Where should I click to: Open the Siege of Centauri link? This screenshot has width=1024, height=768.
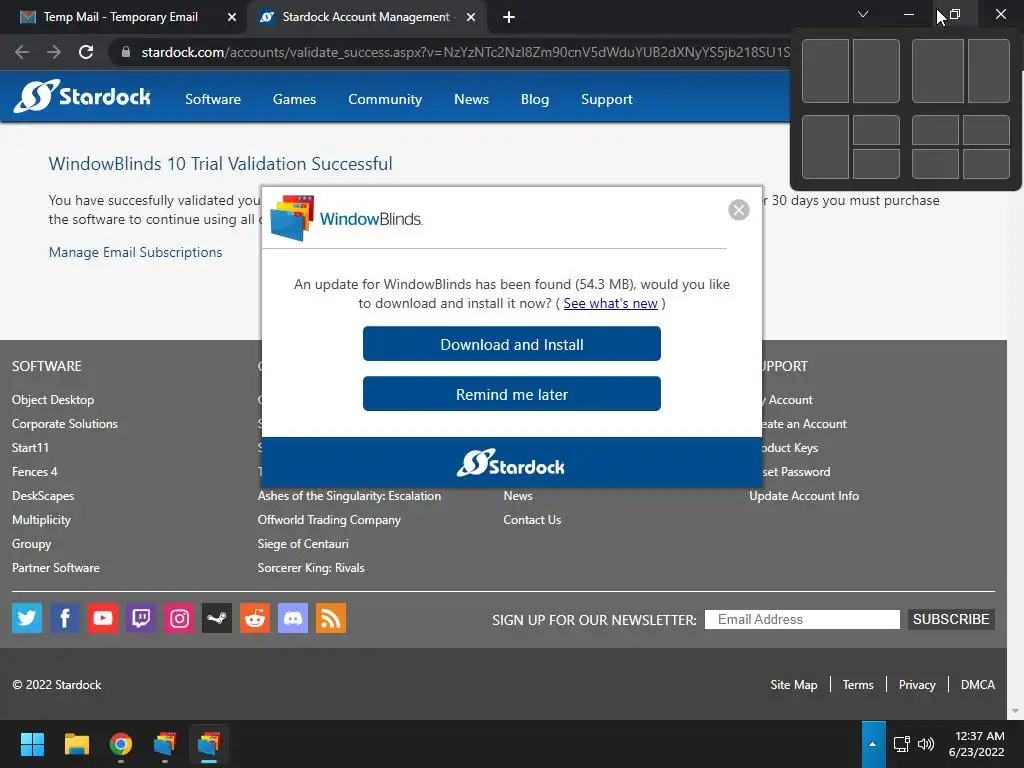pos(303,544)
